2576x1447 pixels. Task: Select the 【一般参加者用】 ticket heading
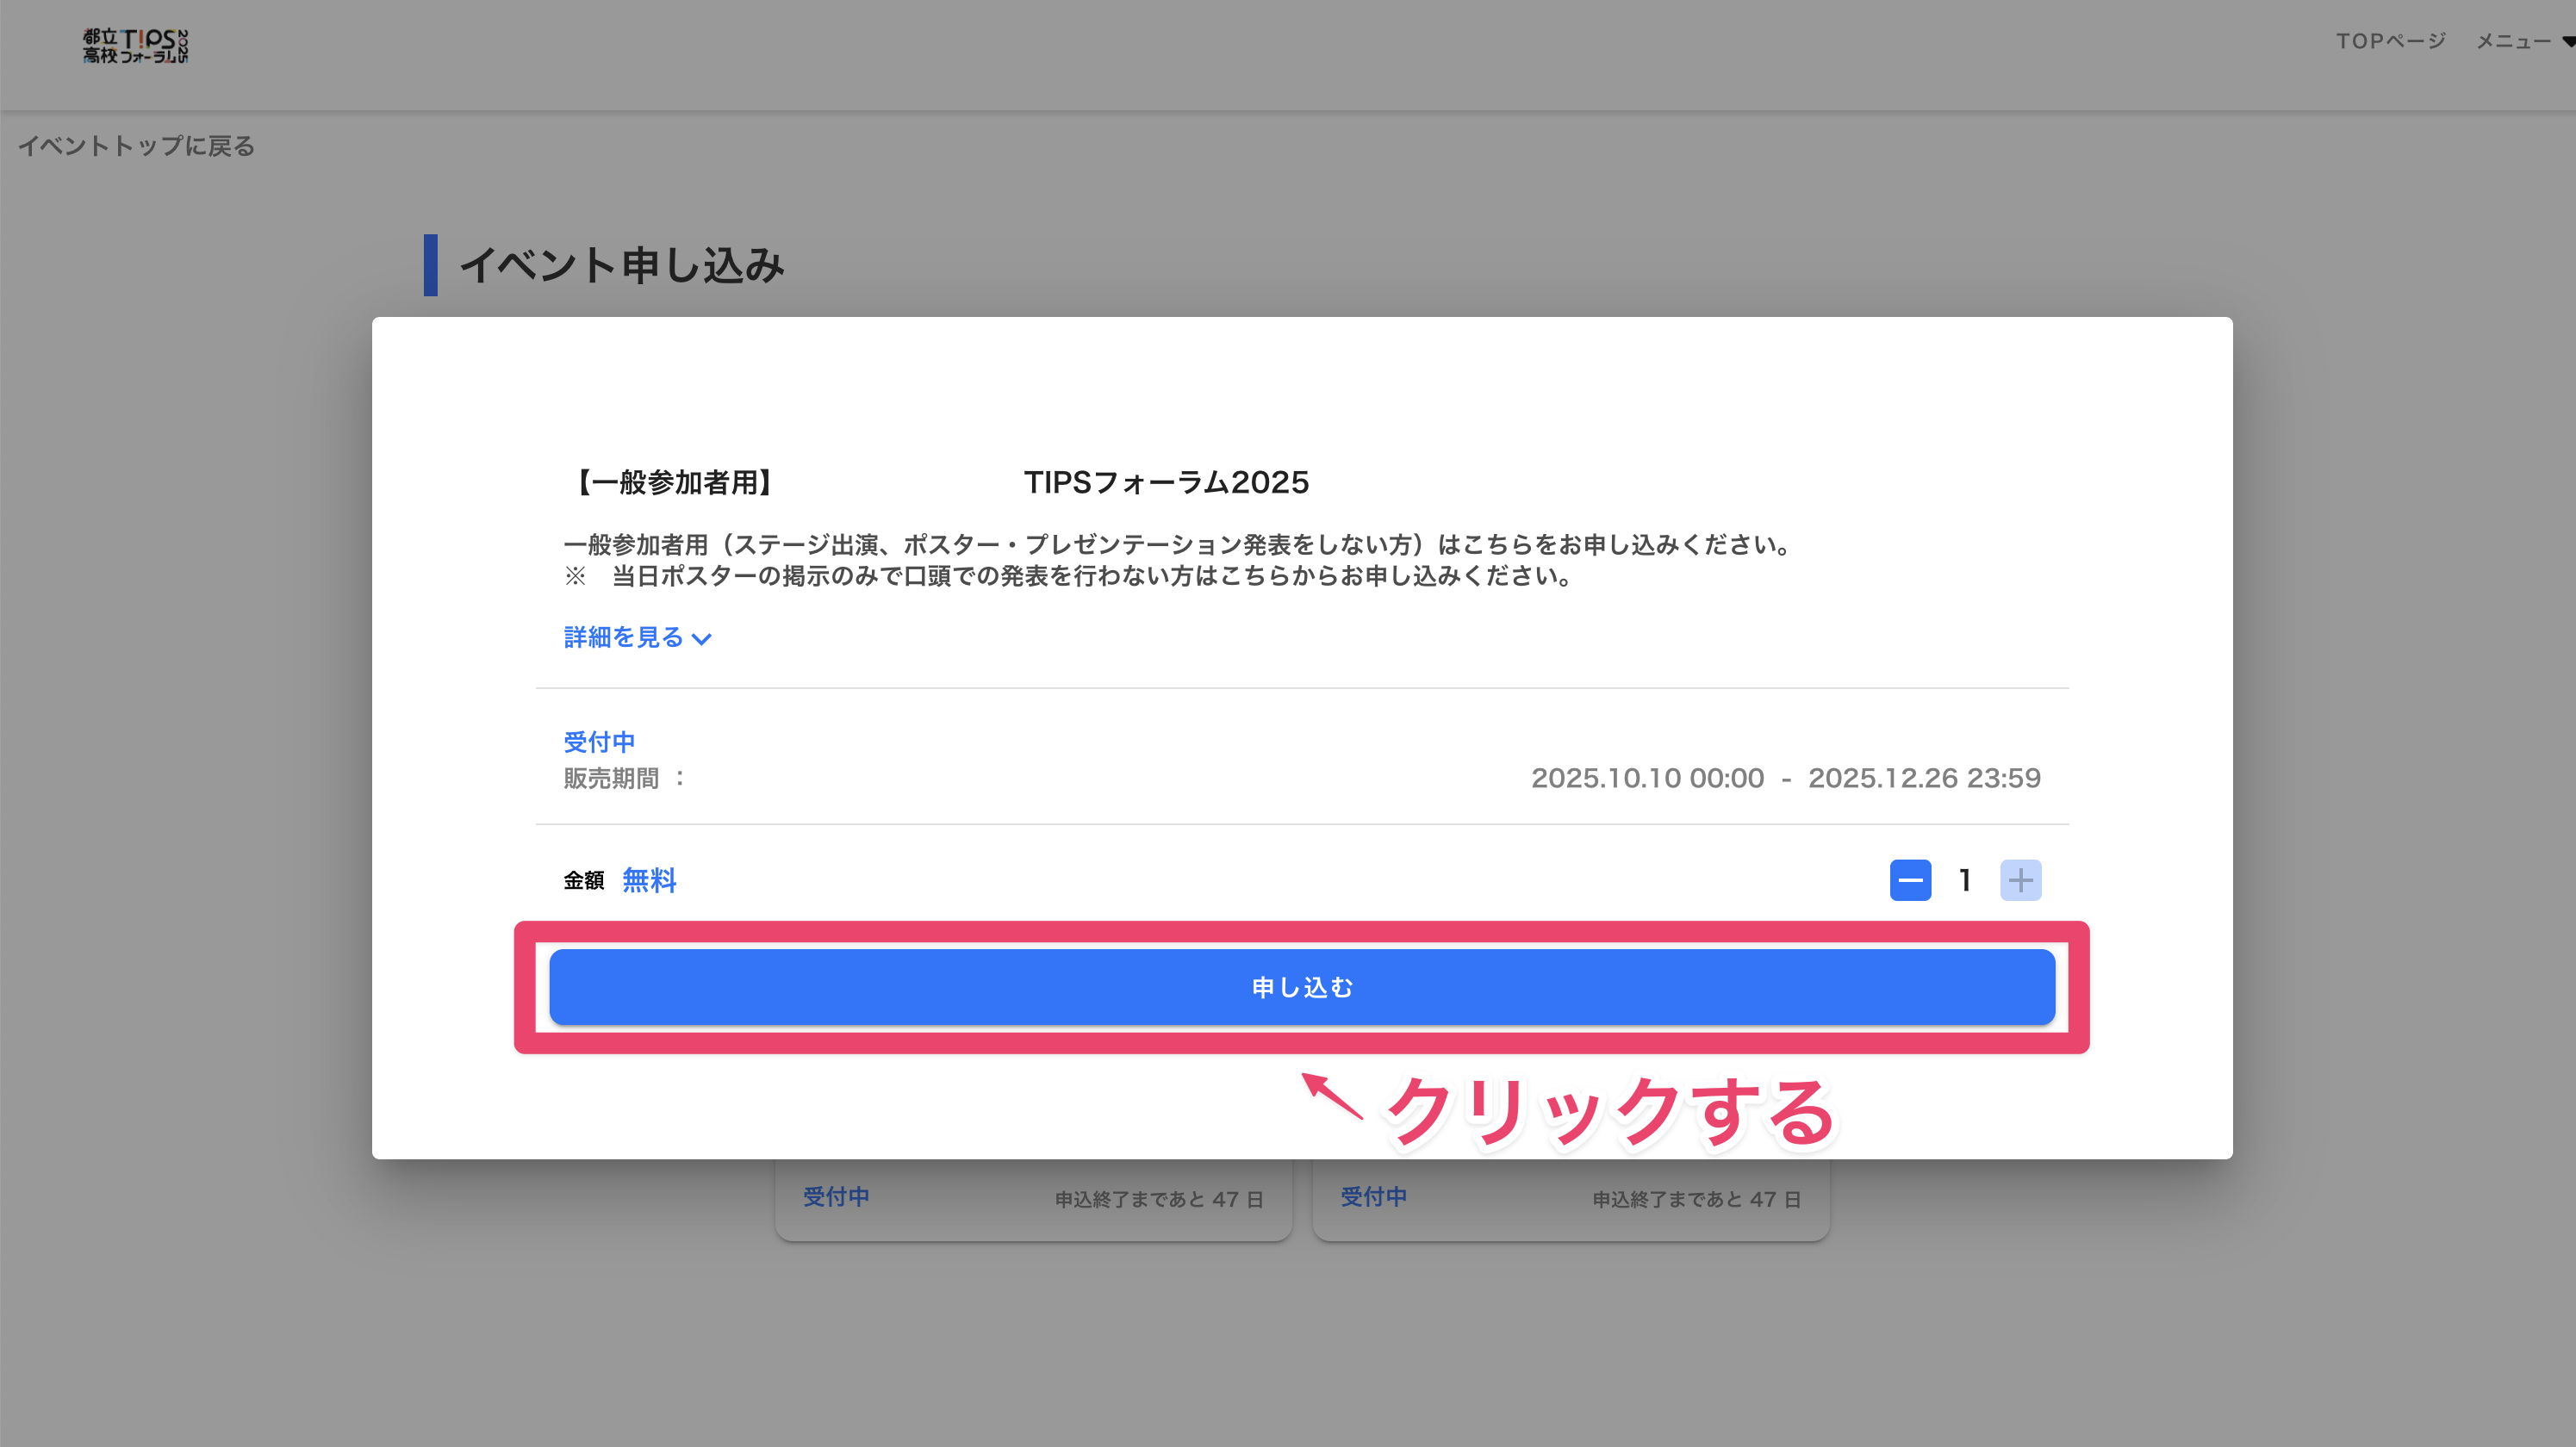pos(671,483)
